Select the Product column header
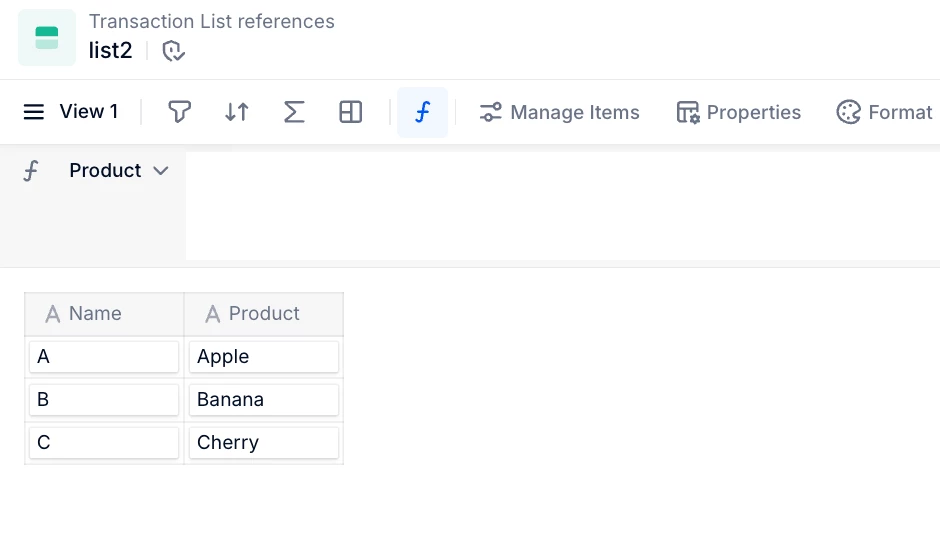This screenshot has height=550, width=940. pyautogui.click(x=264, y=314)
